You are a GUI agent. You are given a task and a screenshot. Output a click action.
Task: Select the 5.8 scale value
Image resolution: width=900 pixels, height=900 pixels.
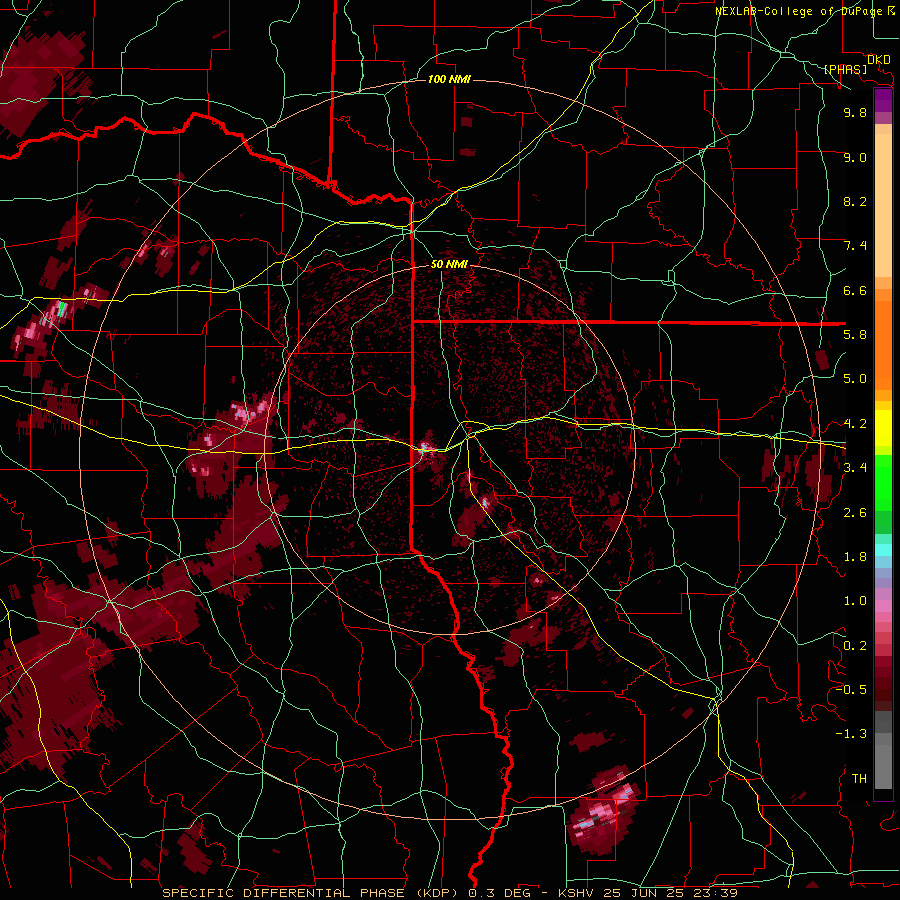pos(855,335)
